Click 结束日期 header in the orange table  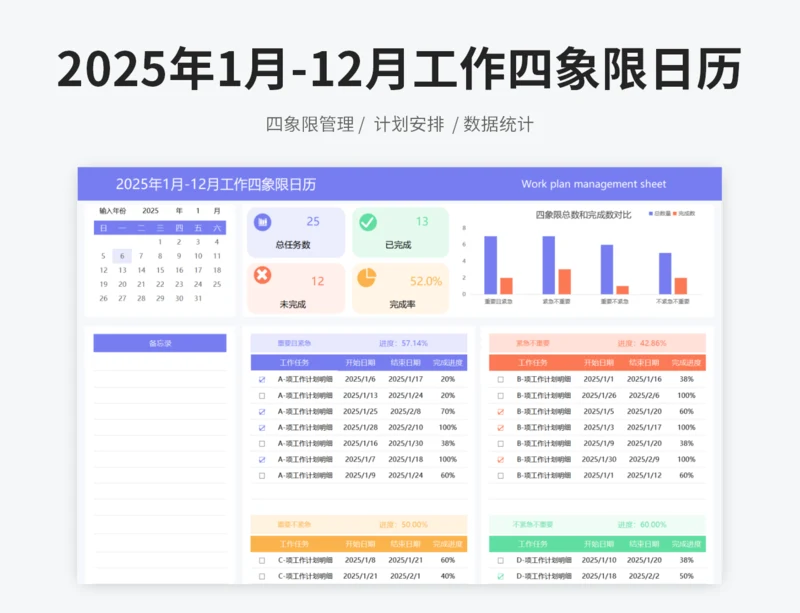click(x=406, y=544)
